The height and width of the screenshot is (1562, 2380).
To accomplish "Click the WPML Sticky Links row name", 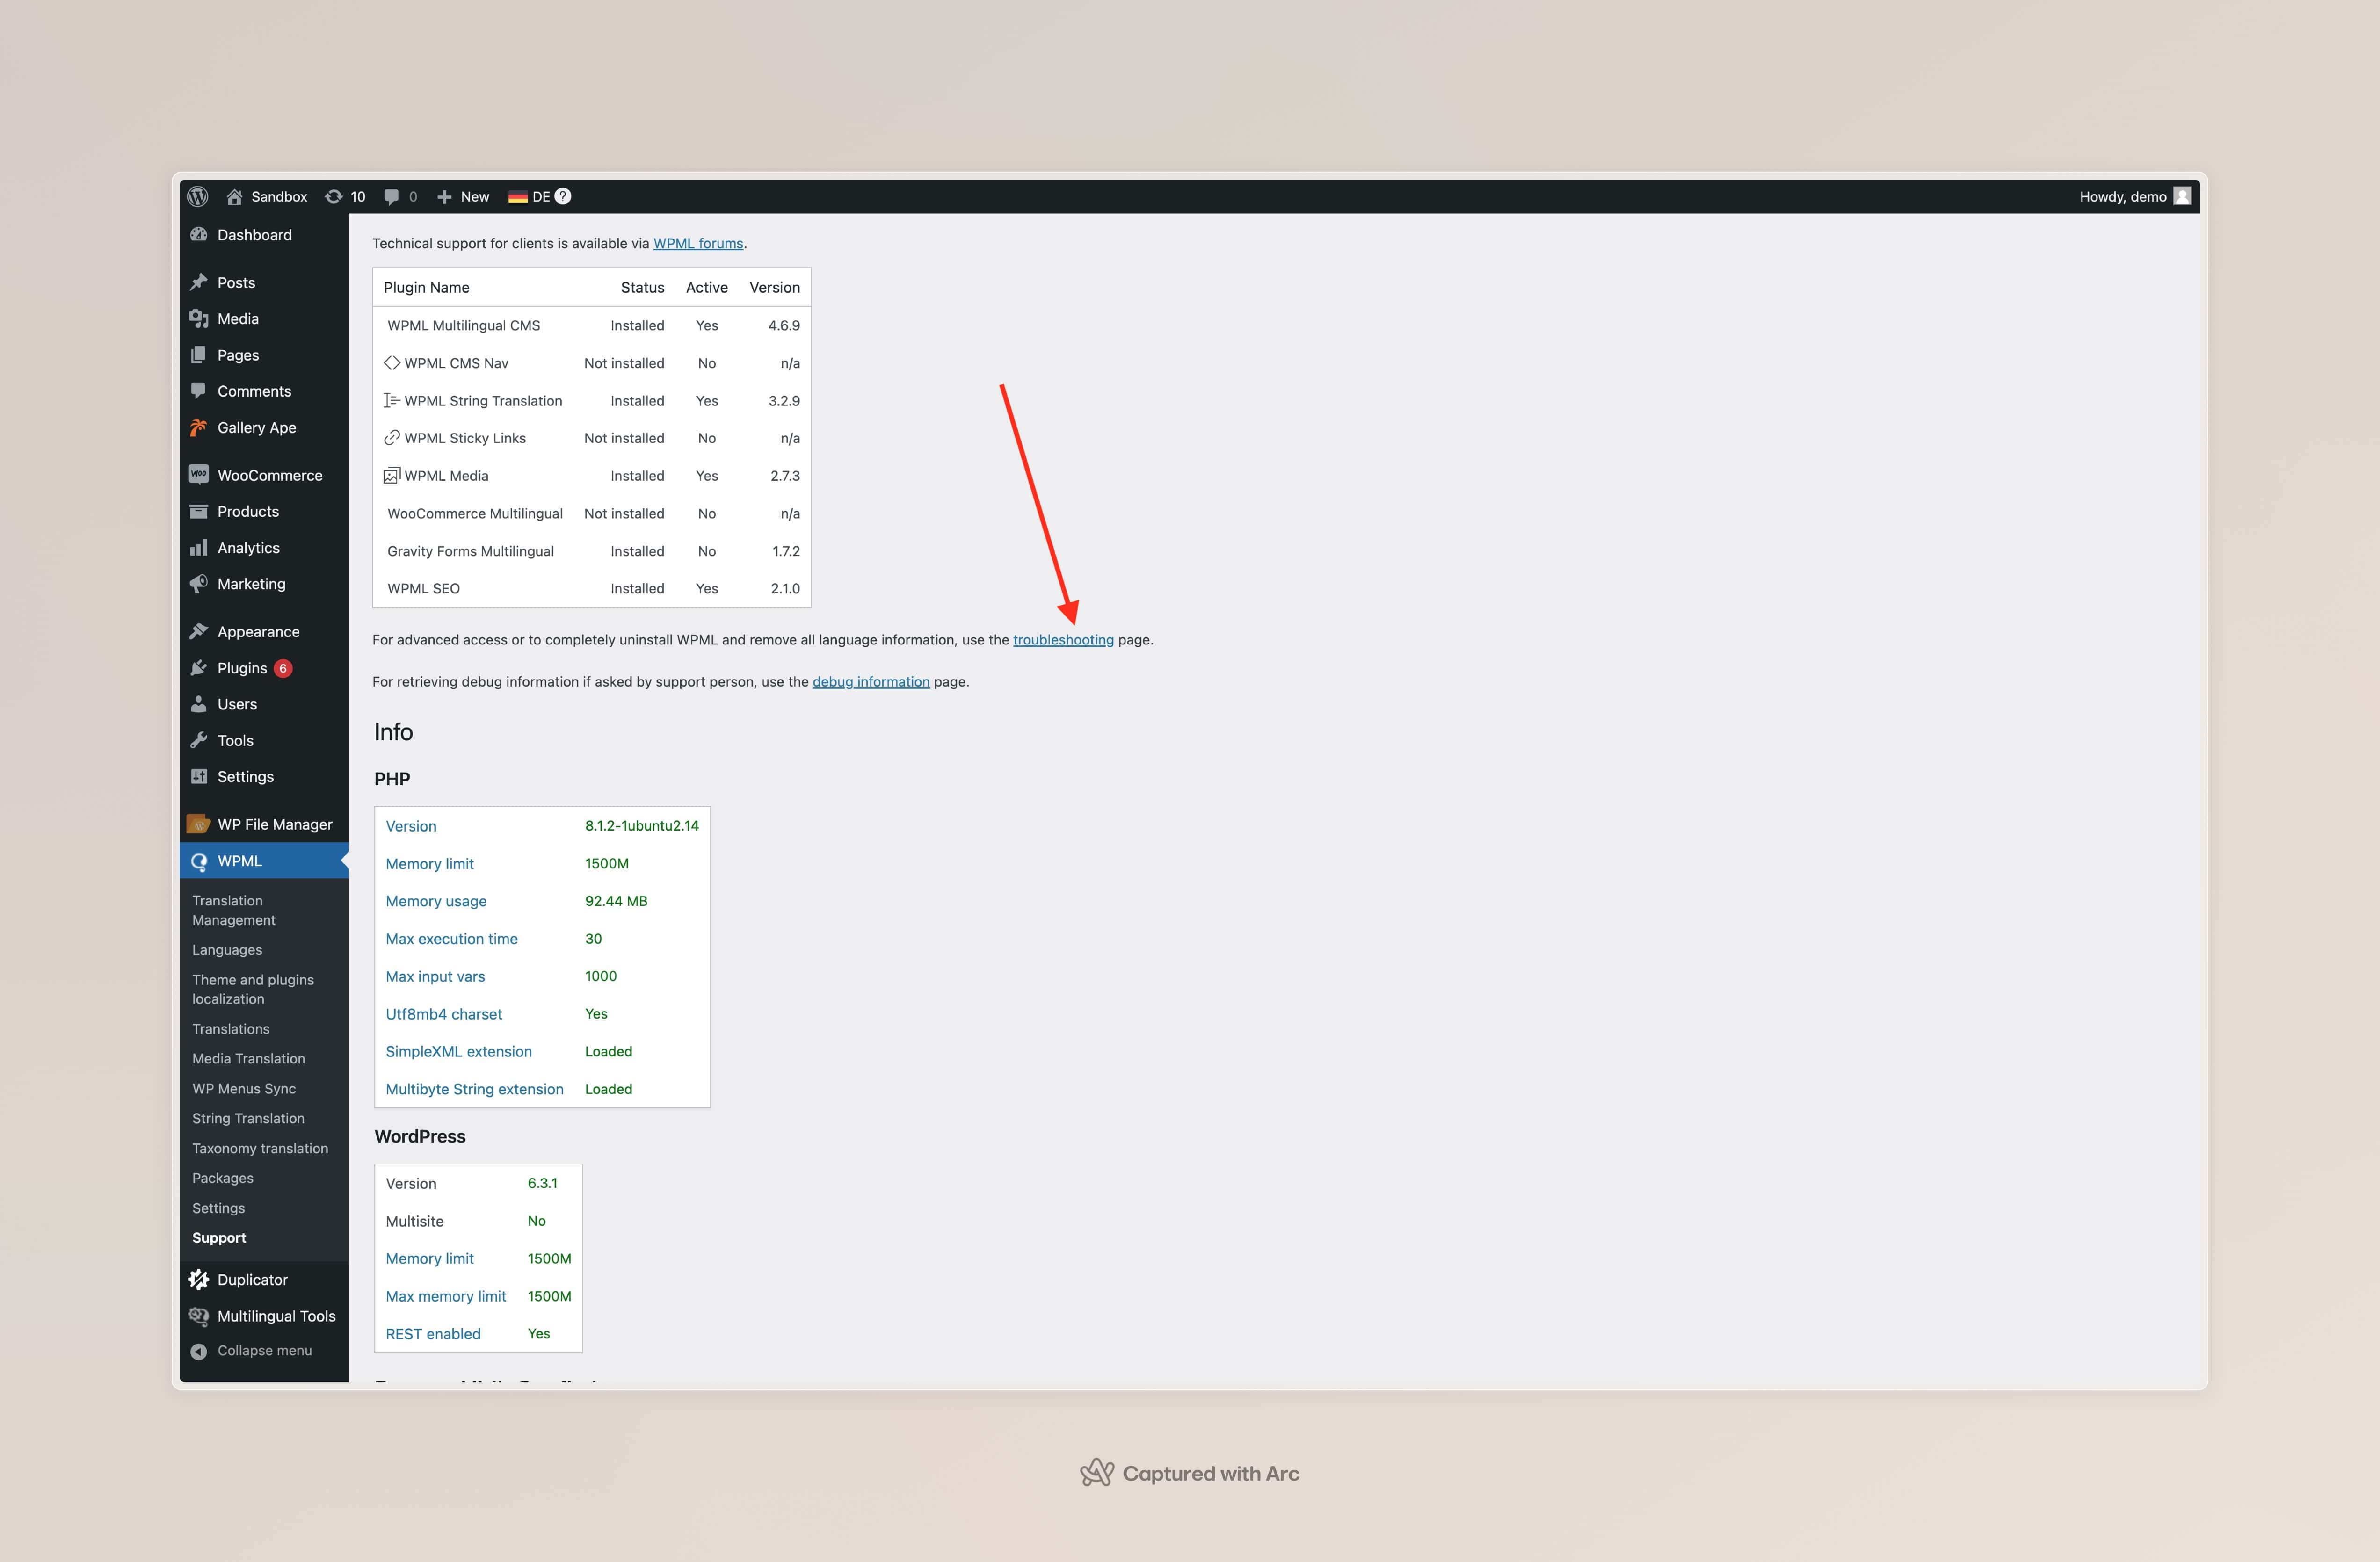I will (465, 438).
